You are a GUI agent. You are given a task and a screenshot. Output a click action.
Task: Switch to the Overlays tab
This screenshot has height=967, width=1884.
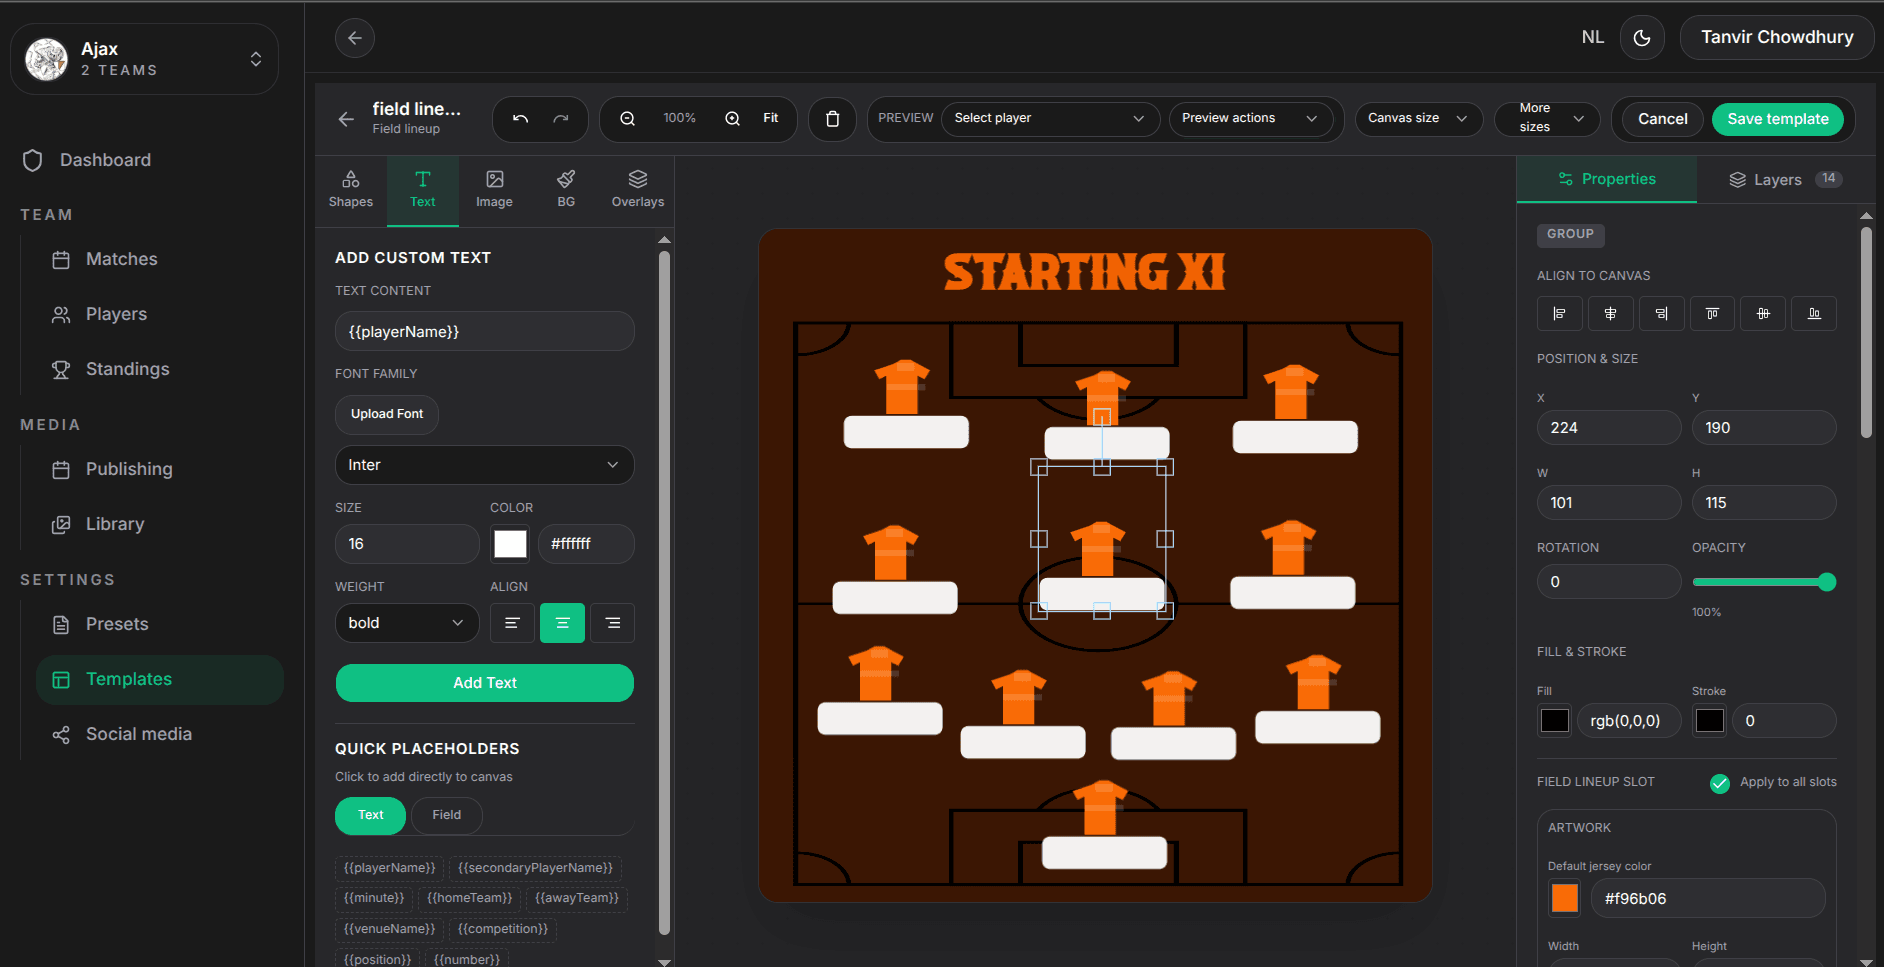click(x=638, y=189)
